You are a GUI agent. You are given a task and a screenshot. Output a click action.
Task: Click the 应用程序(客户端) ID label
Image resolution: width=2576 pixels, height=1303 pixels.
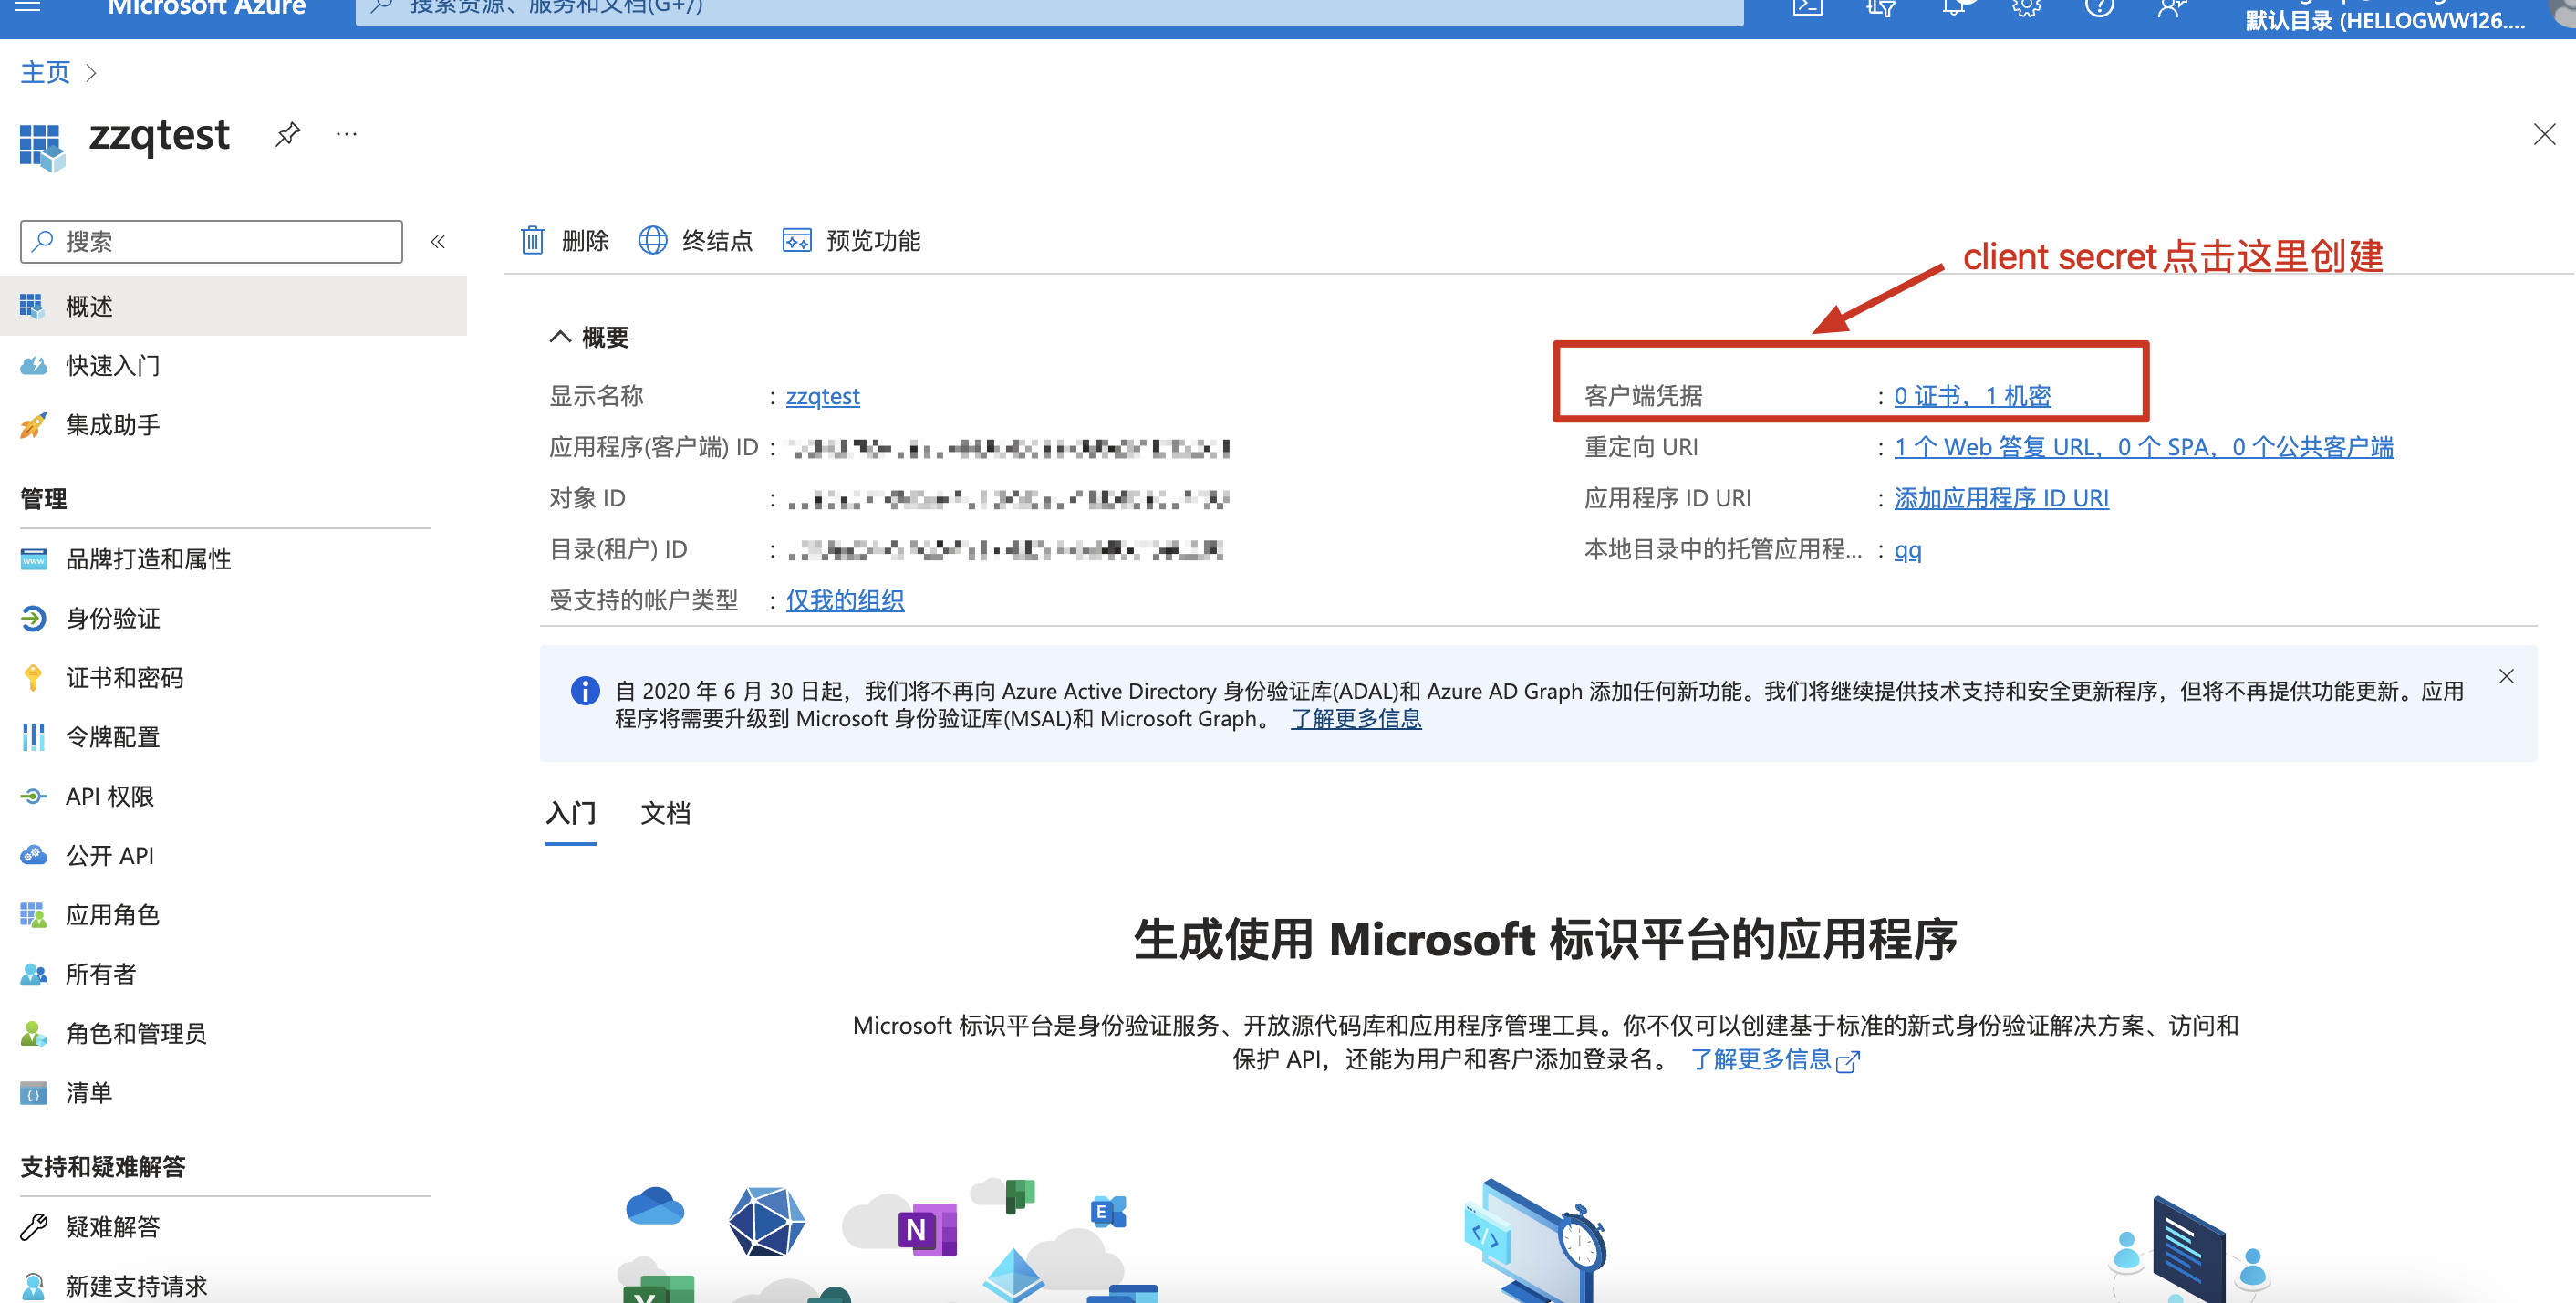tap(653, 446)
